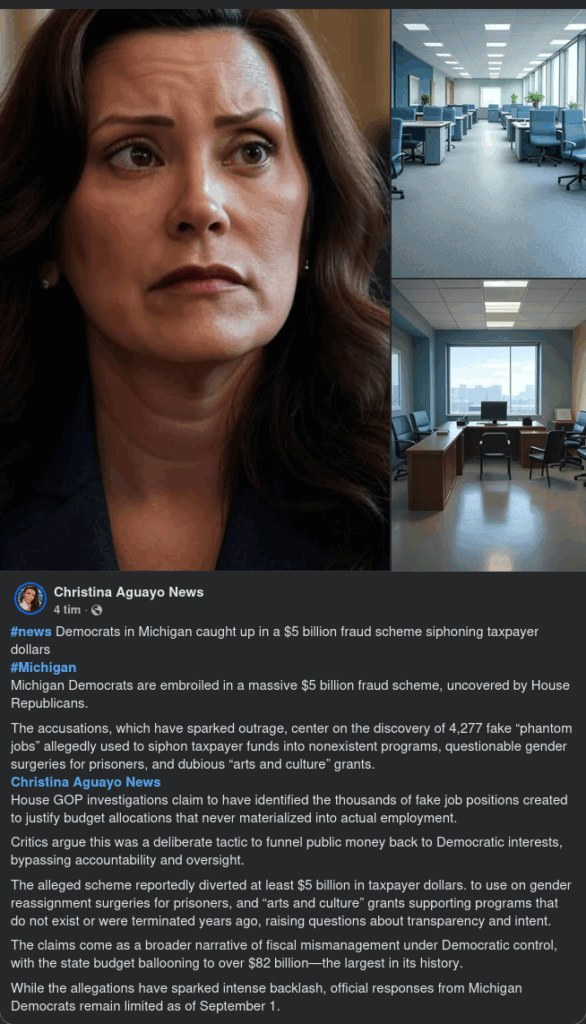Screen dimensions: 586x1024
Task: Open the open-plan office cubicles photo
Action: click(x=489, y=143)
